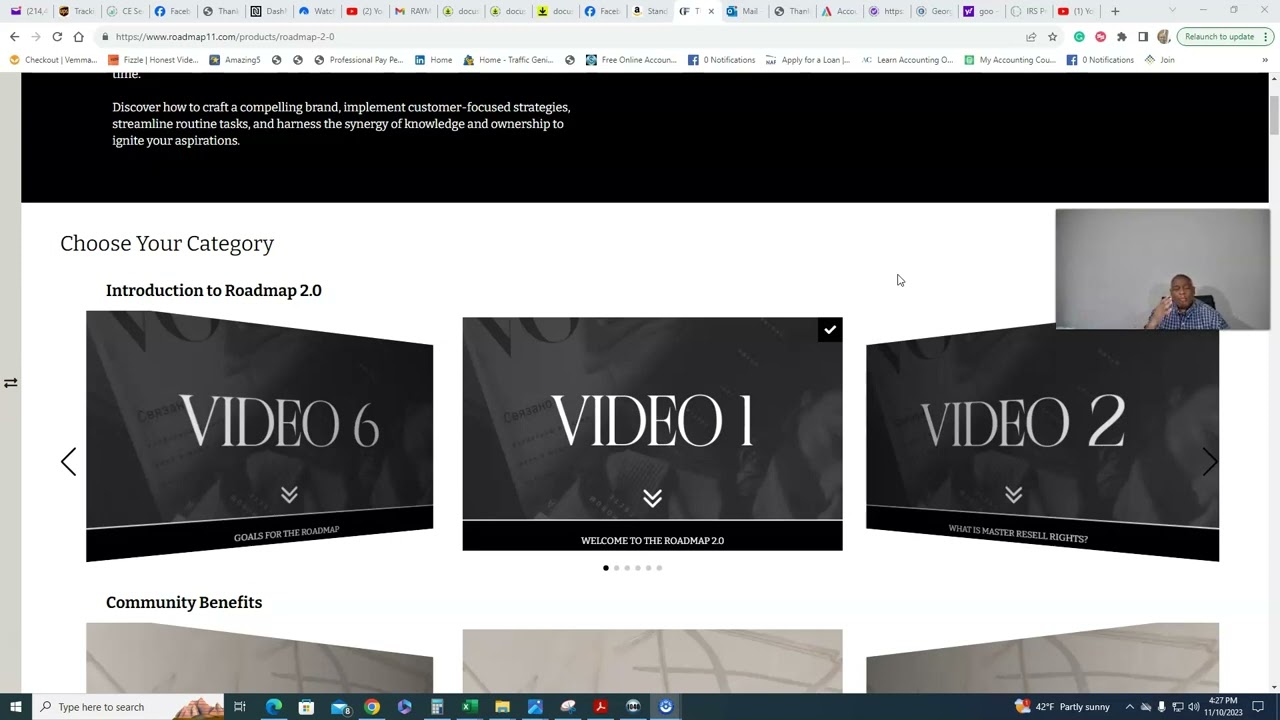
Task: Click the share icon in the address bar
Action: tap(1031, 37)
